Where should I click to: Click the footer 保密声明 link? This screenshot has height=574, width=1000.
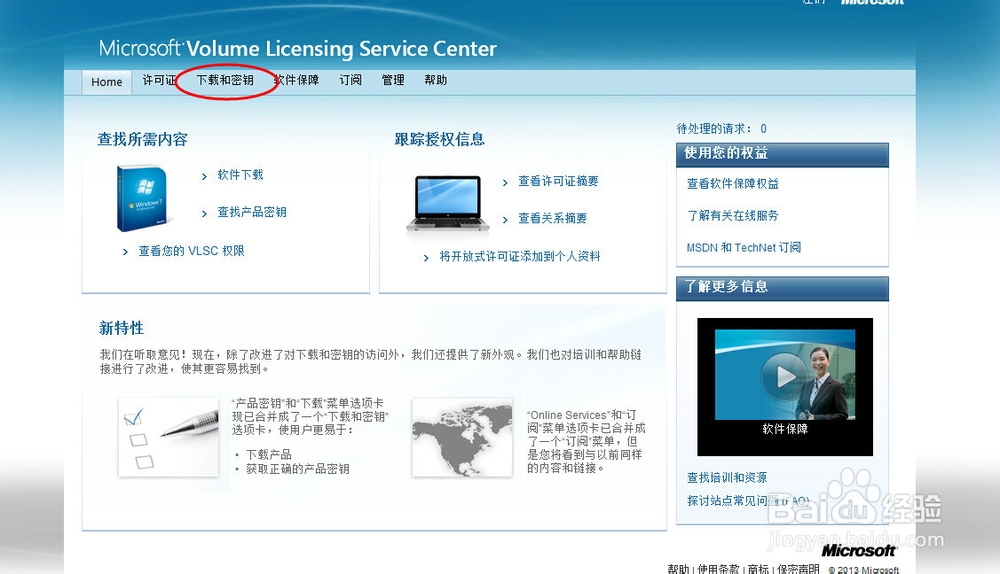tap(798, 568)
